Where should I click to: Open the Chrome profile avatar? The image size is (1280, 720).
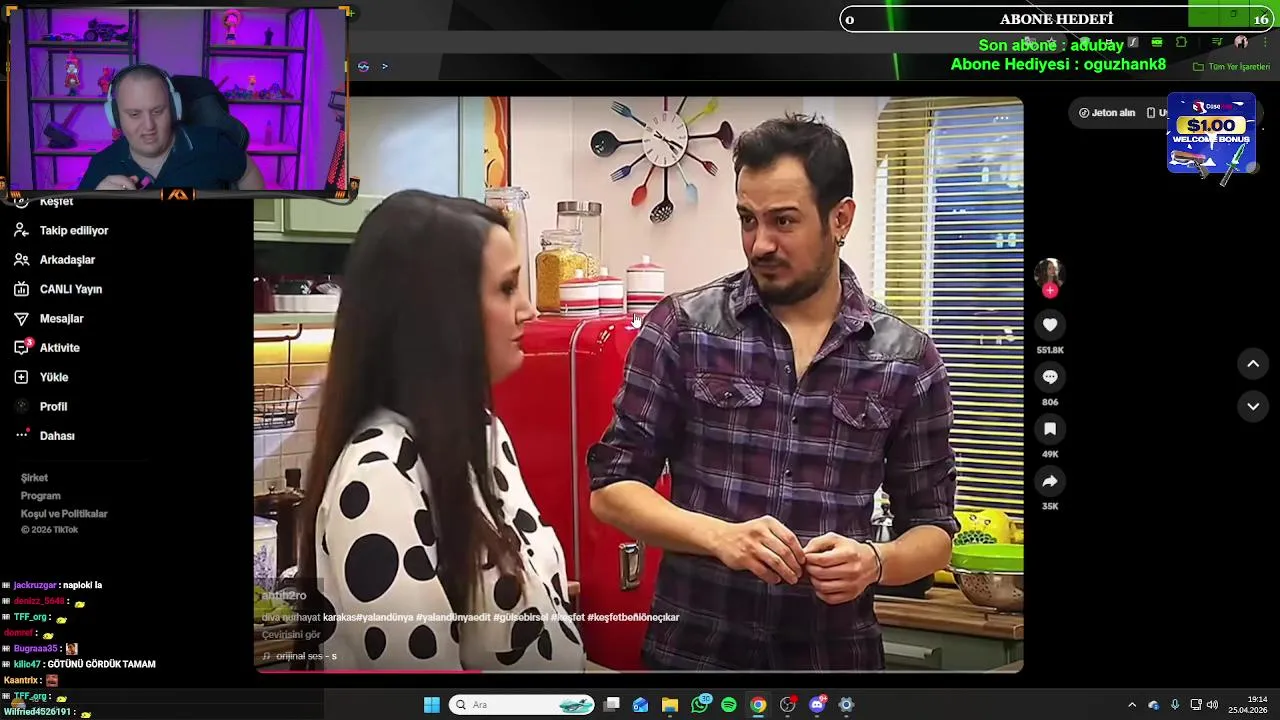(1241, 42)
